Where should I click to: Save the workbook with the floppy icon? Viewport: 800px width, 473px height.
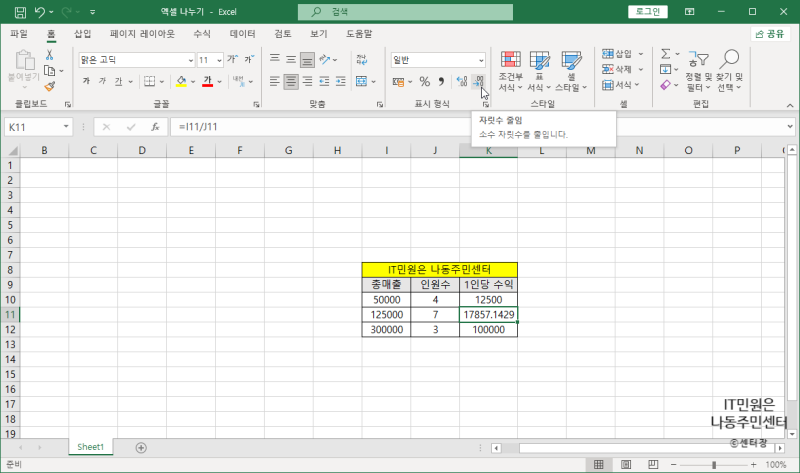tap(20, 12)
